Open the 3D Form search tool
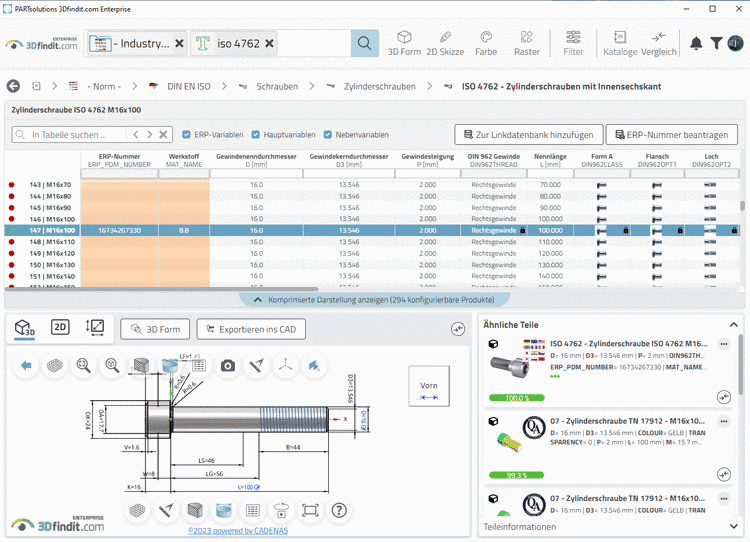Screen dimensions: 750x542 (x=404, y=43)
